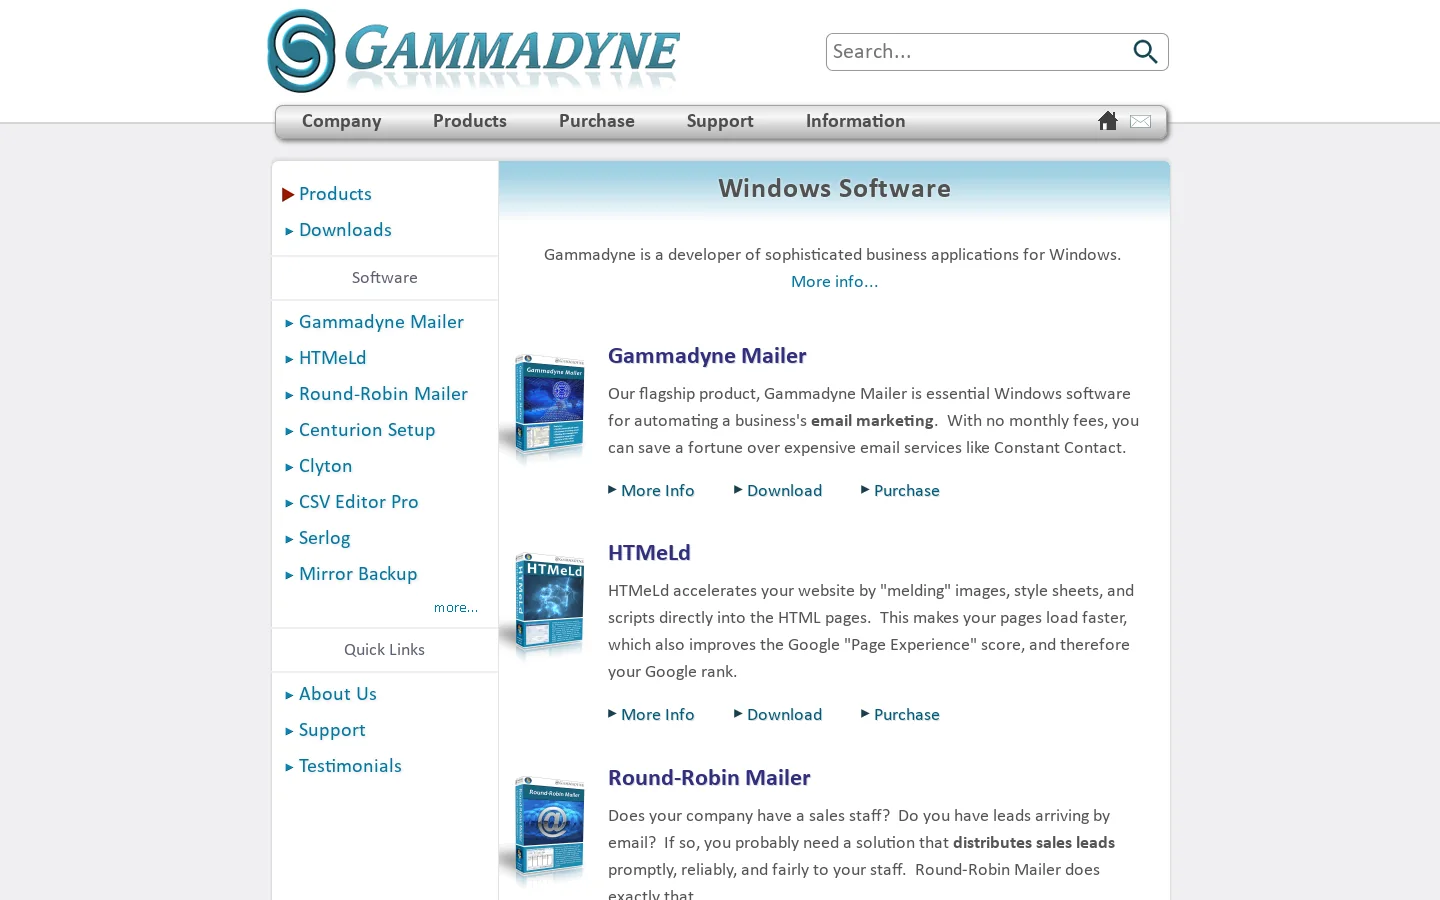
Task: Open contact via envelope icon
Action: (x=1140, y=122)
